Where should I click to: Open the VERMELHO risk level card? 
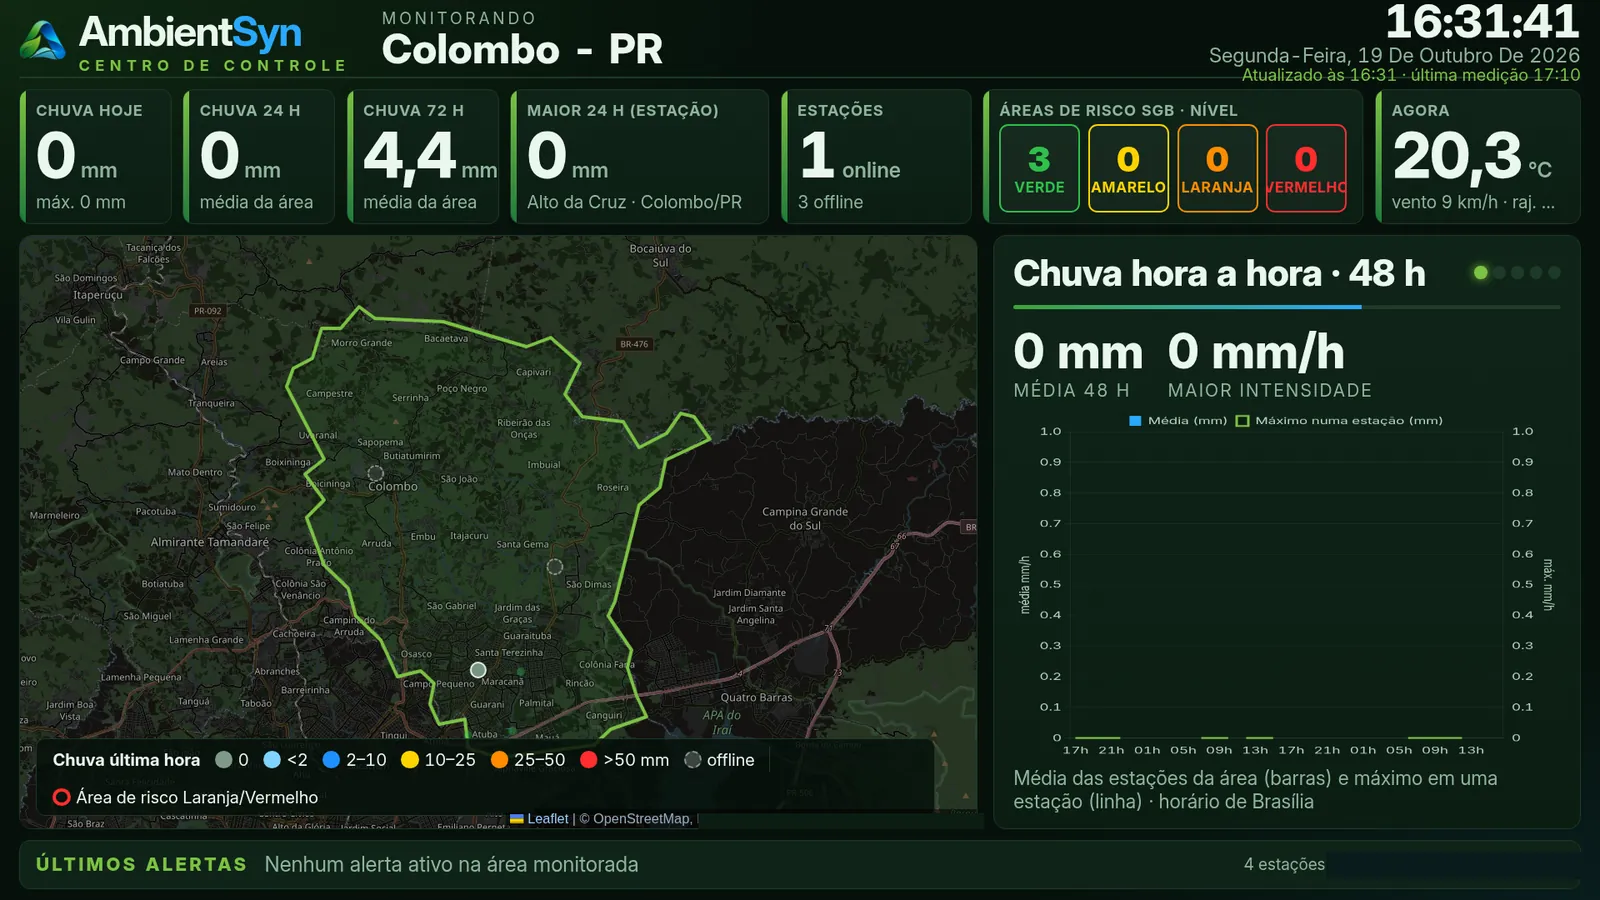coord(1306,168)
